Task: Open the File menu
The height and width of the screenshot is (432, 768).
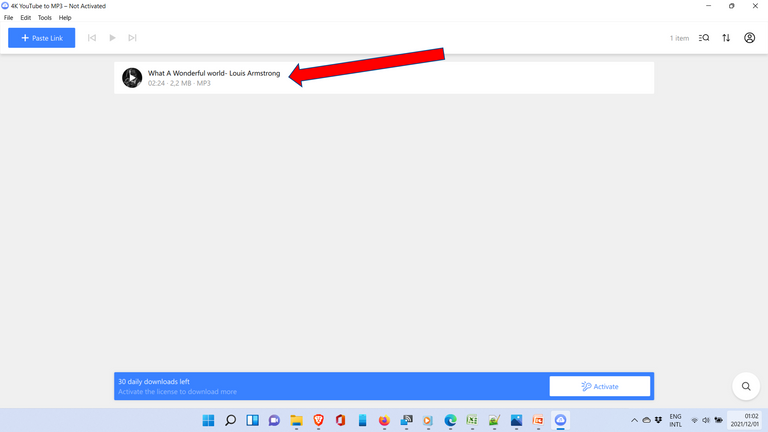Action: 8,18
